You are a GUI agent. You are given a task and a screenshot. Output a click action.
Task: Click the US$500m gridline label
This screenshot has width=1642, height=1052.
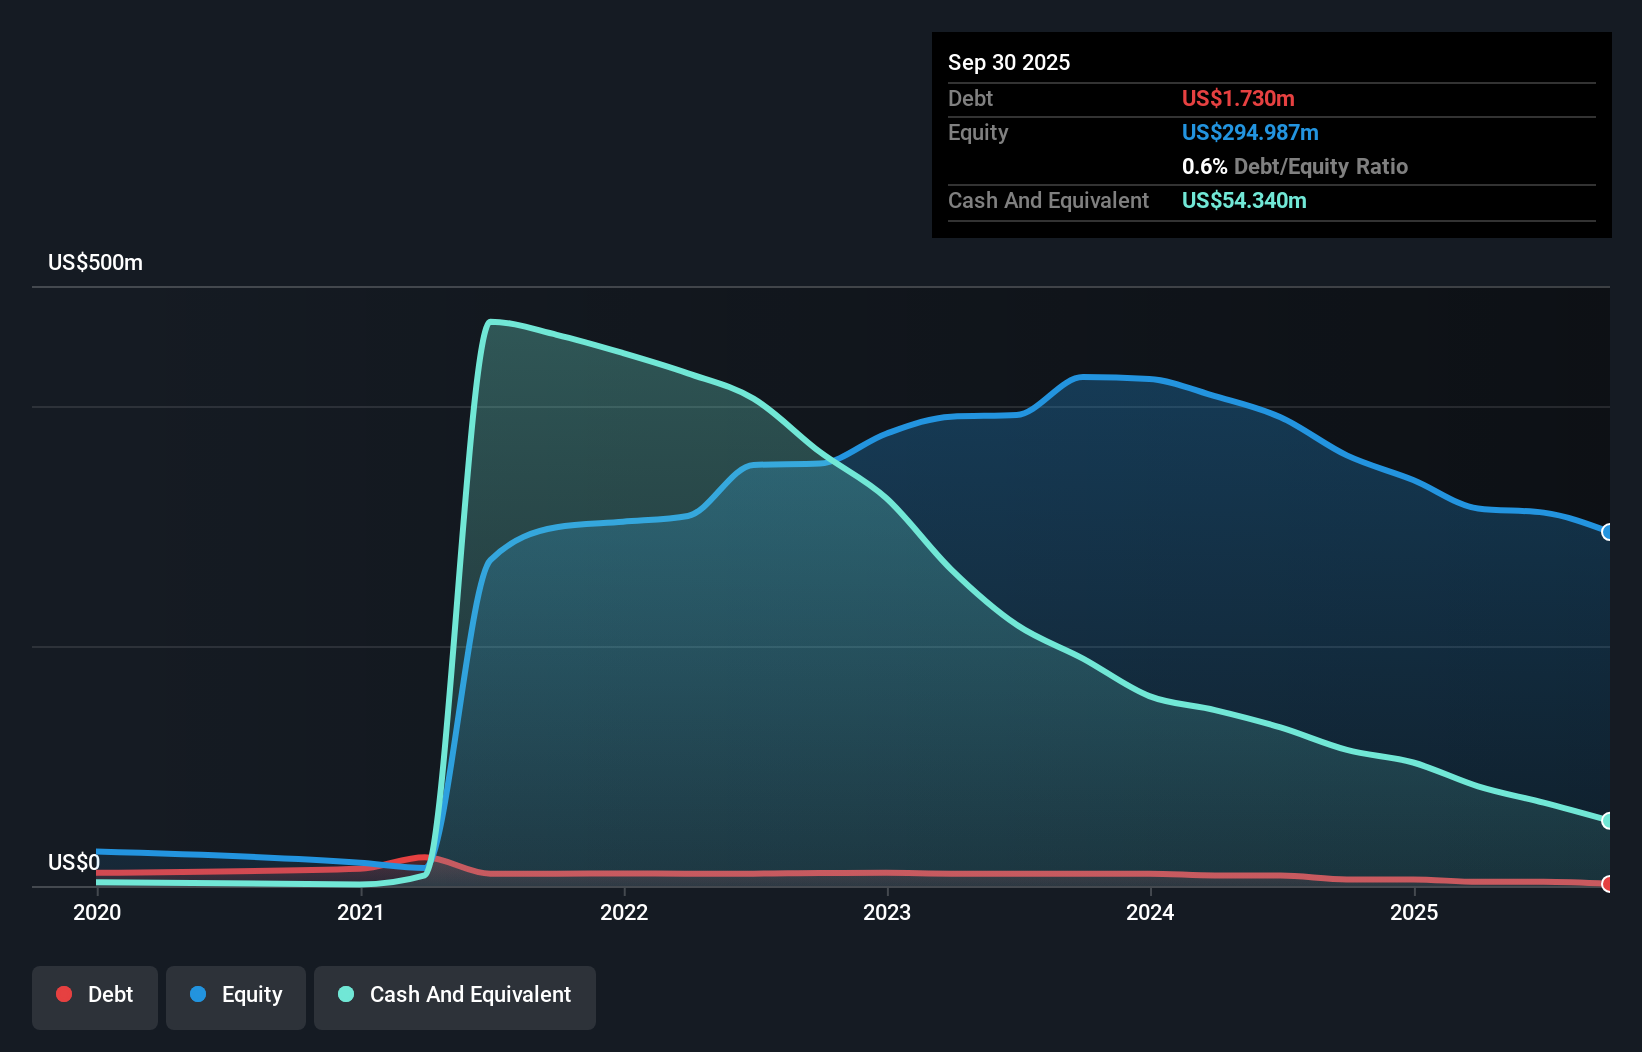(95, 262)
